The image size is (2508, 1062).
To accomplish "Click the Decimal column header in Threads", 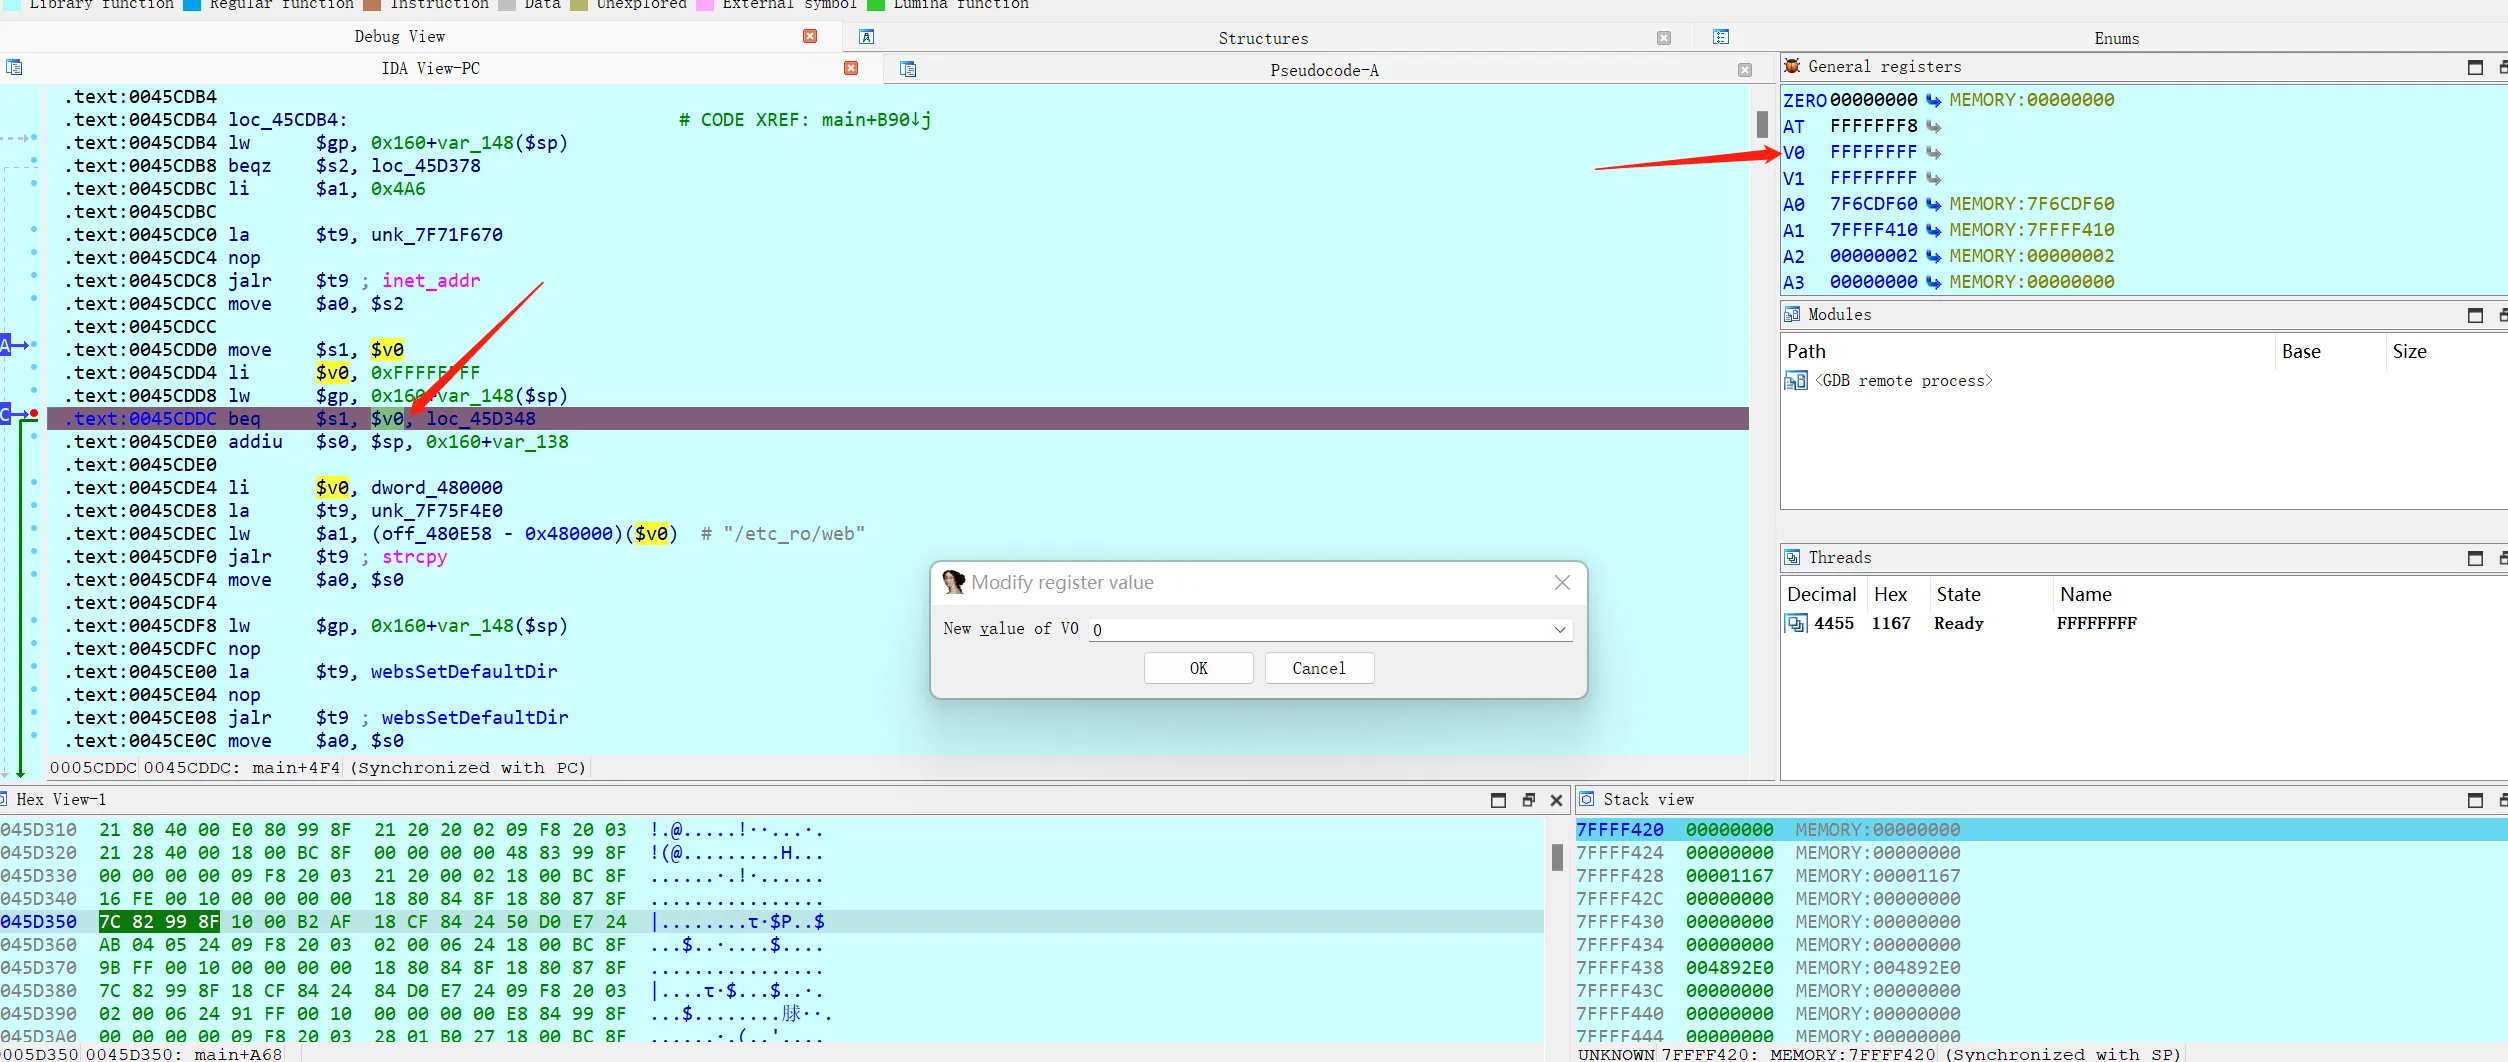I will [x=1821, y=594].
